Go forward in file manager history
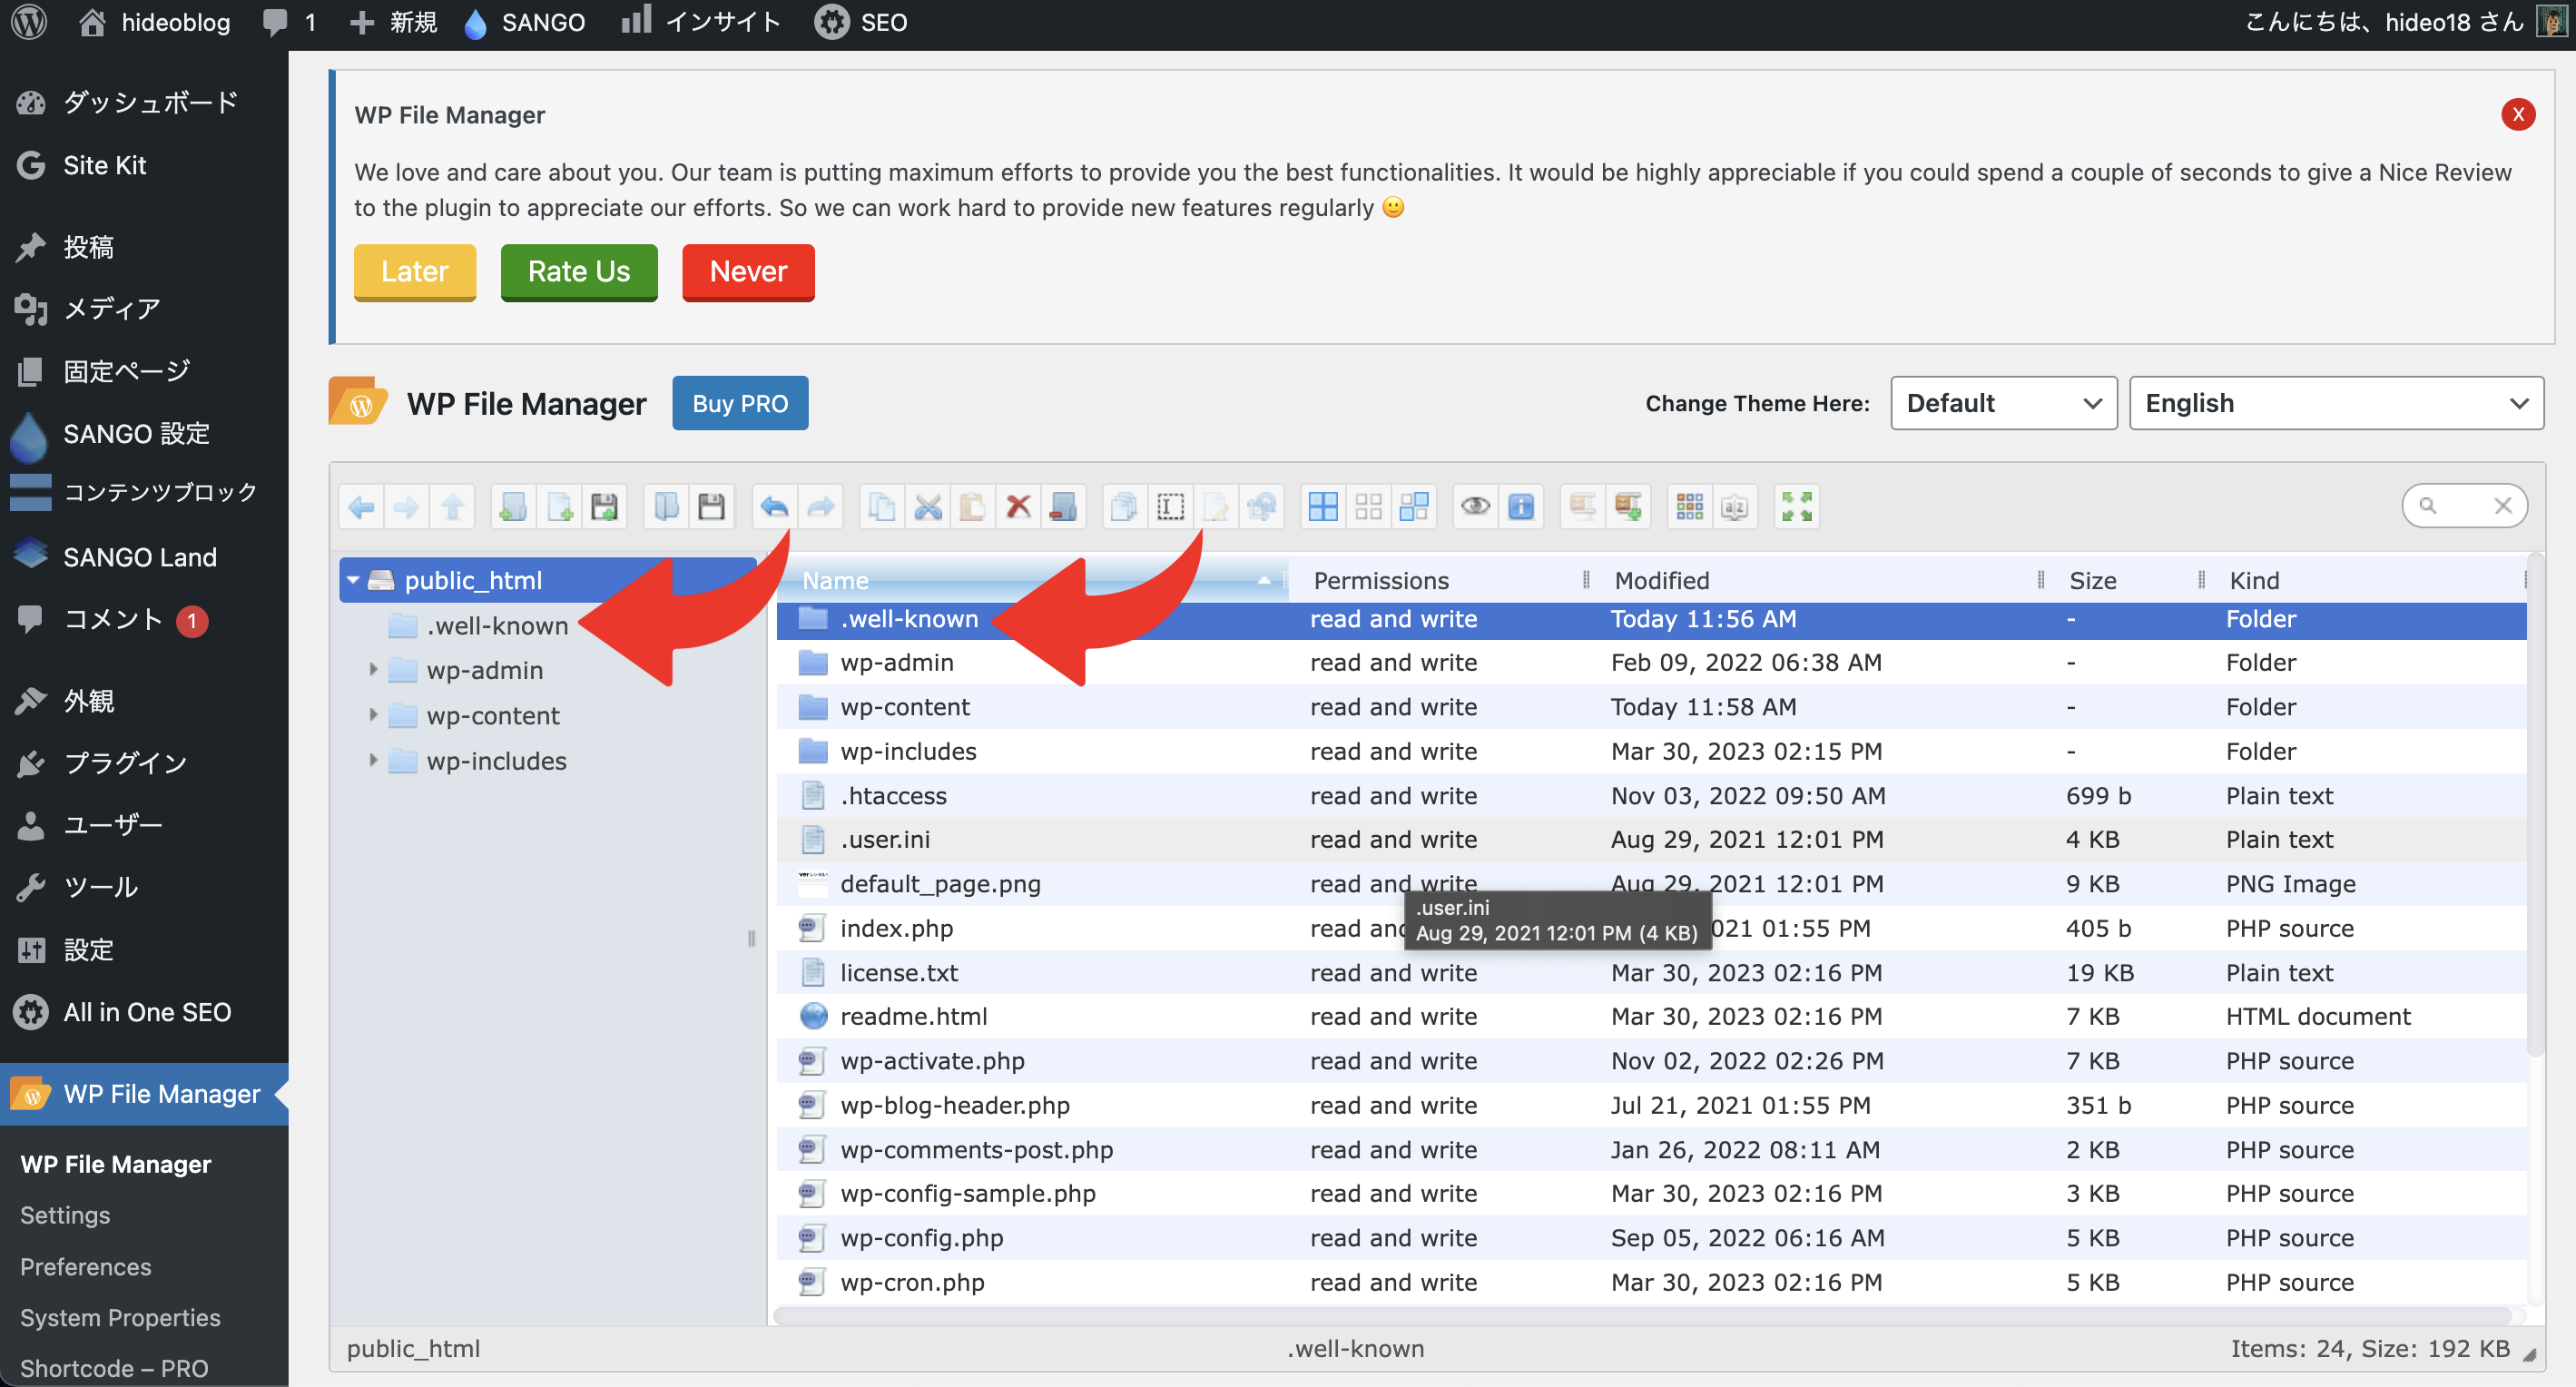Screen dimensions: 2576x1387 tap(407, 507)
